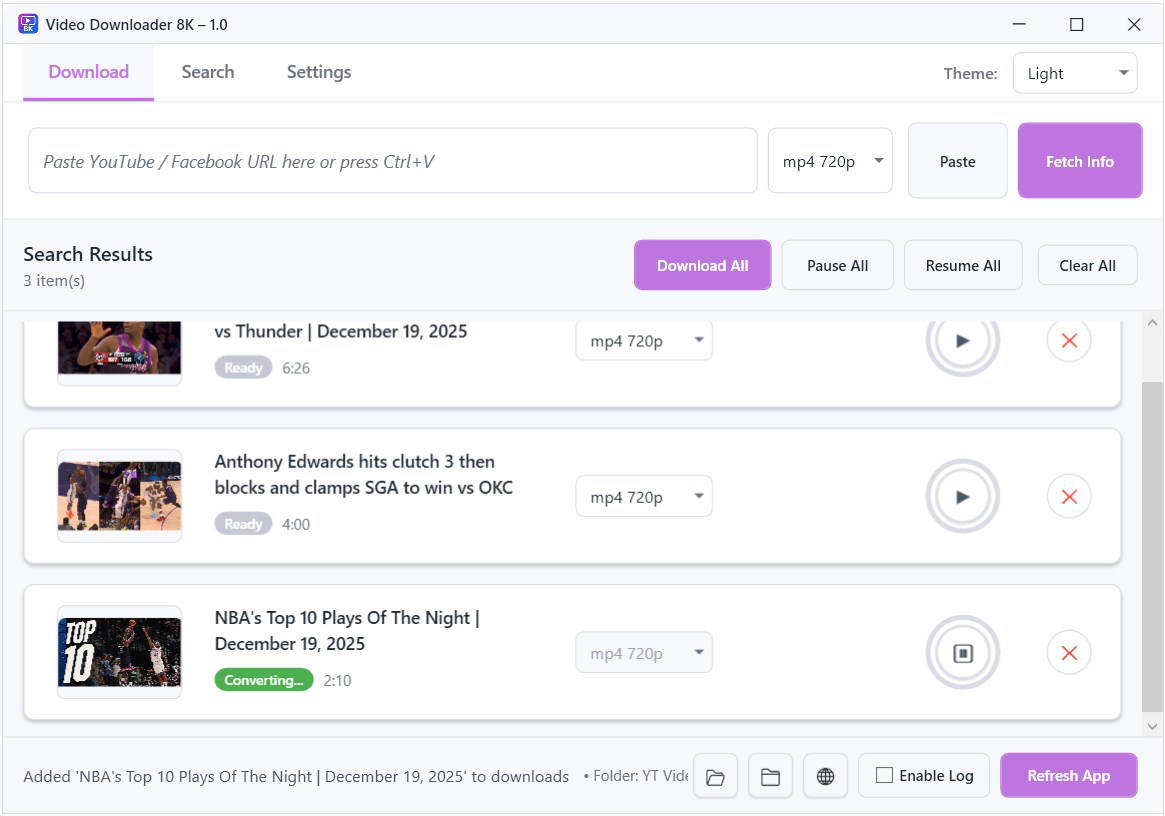The height and width of the screenshot is (816, 1165).
Task: Open format dropdown for Anthony Edwards video
Action: pos(643,496)
